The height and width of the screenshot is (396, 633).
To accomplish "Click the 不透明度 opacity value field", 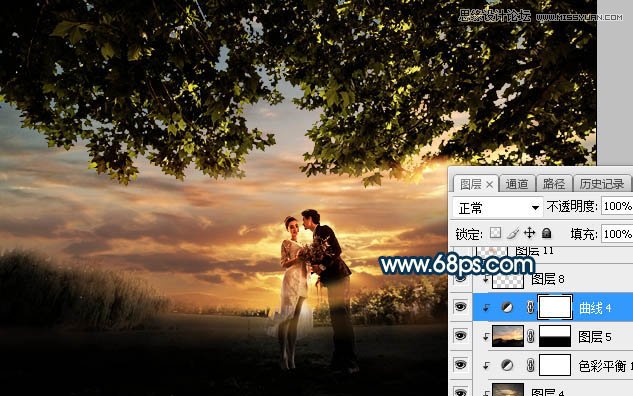I will click(x=617, y=206).
